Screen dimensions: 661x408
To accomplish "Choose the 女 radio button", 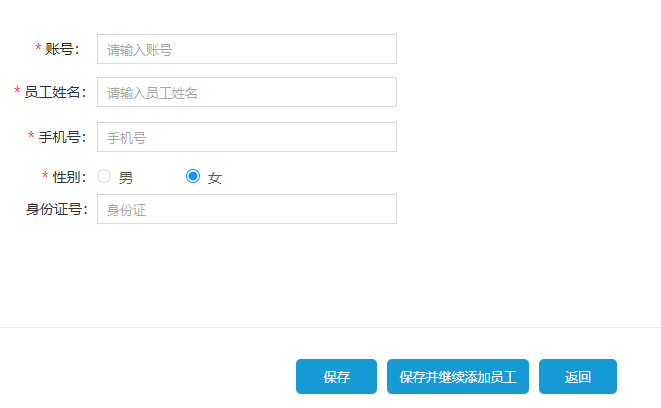I will coord(193,177).
